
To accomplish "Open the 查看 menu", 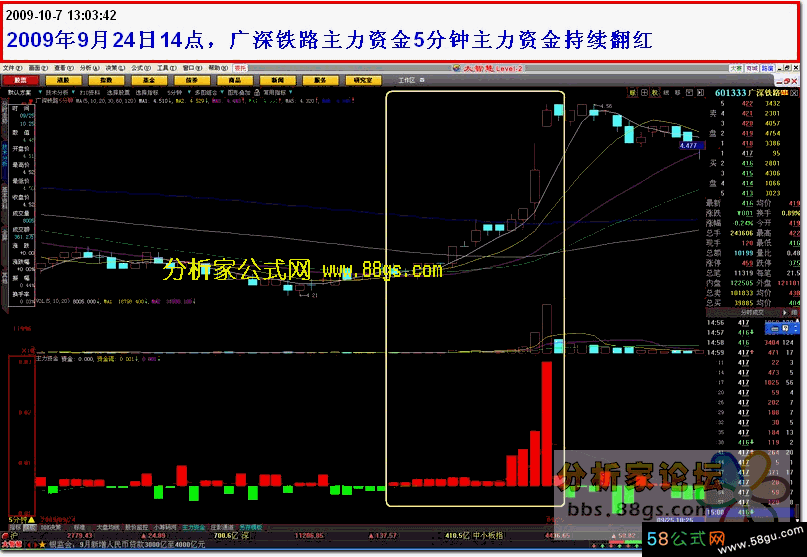I will [x=64, y=68].
